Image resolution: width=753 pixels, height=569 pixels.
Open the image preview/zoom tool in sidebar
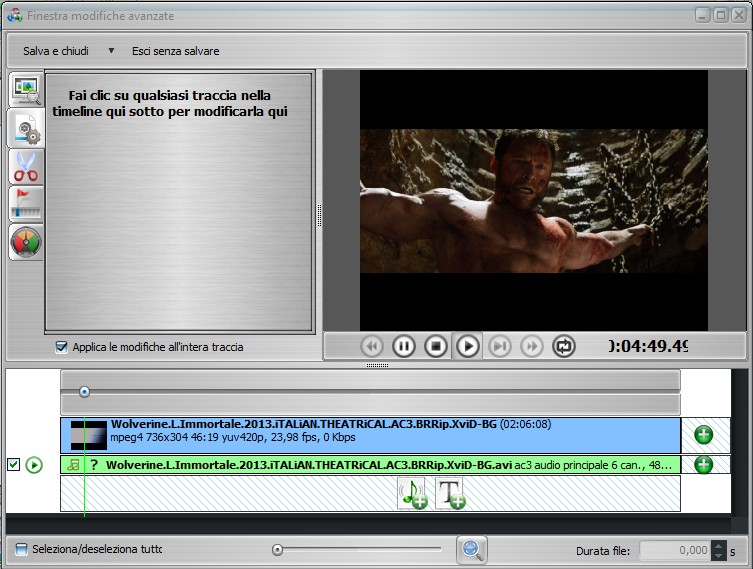coord(26,90)
